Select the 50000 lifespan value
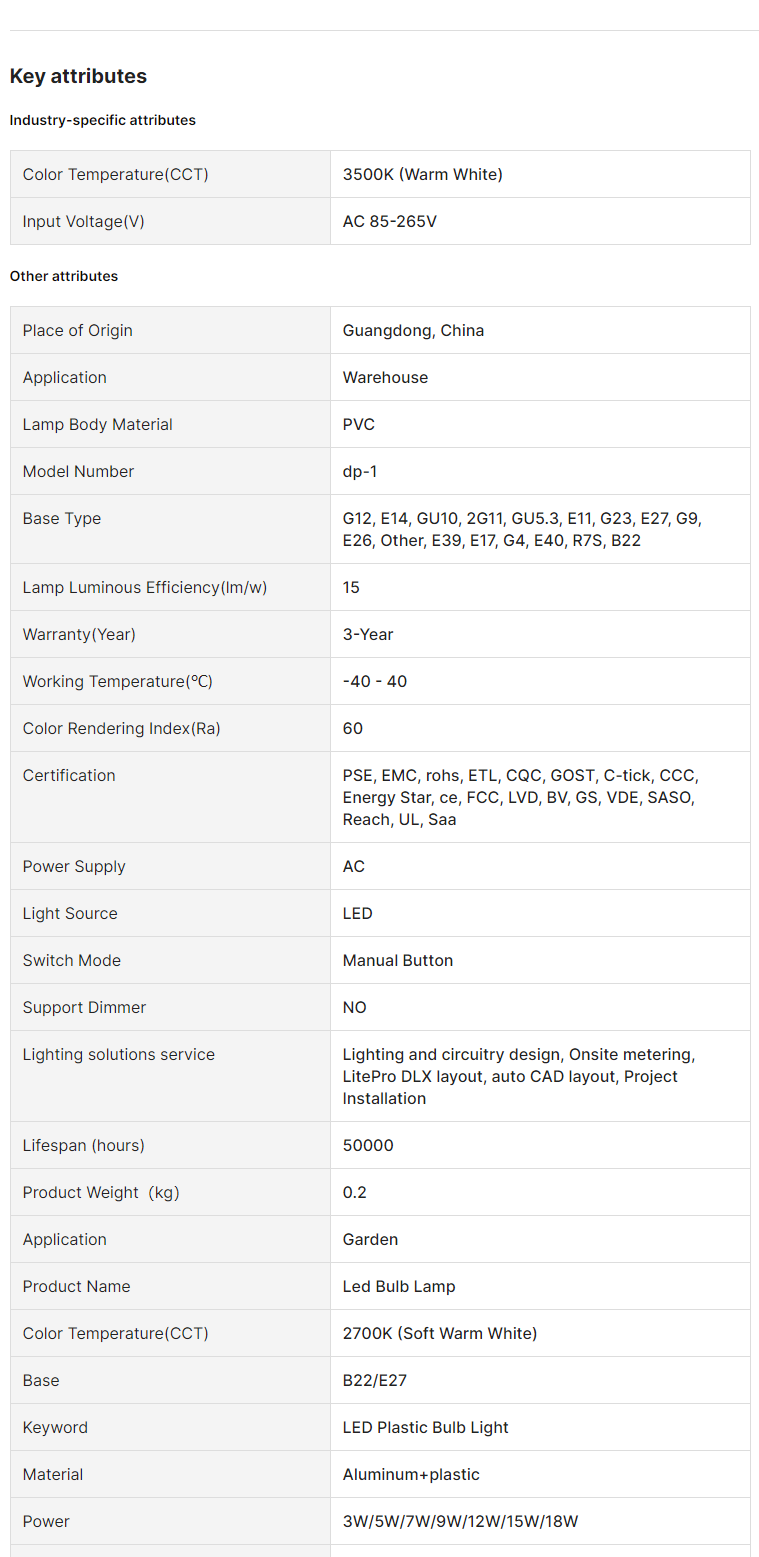 tap(368, 1145)
